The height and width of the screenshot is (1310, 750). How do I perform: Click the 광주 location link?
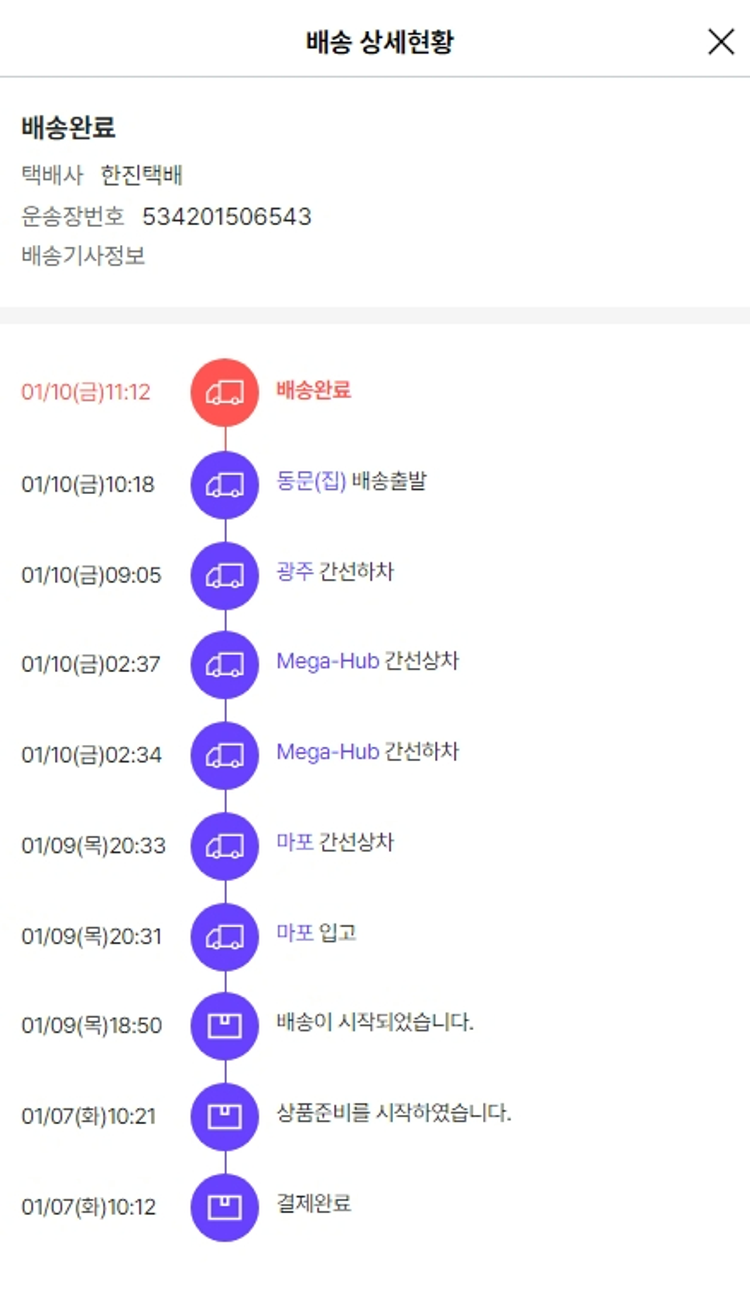click(295, 572)
